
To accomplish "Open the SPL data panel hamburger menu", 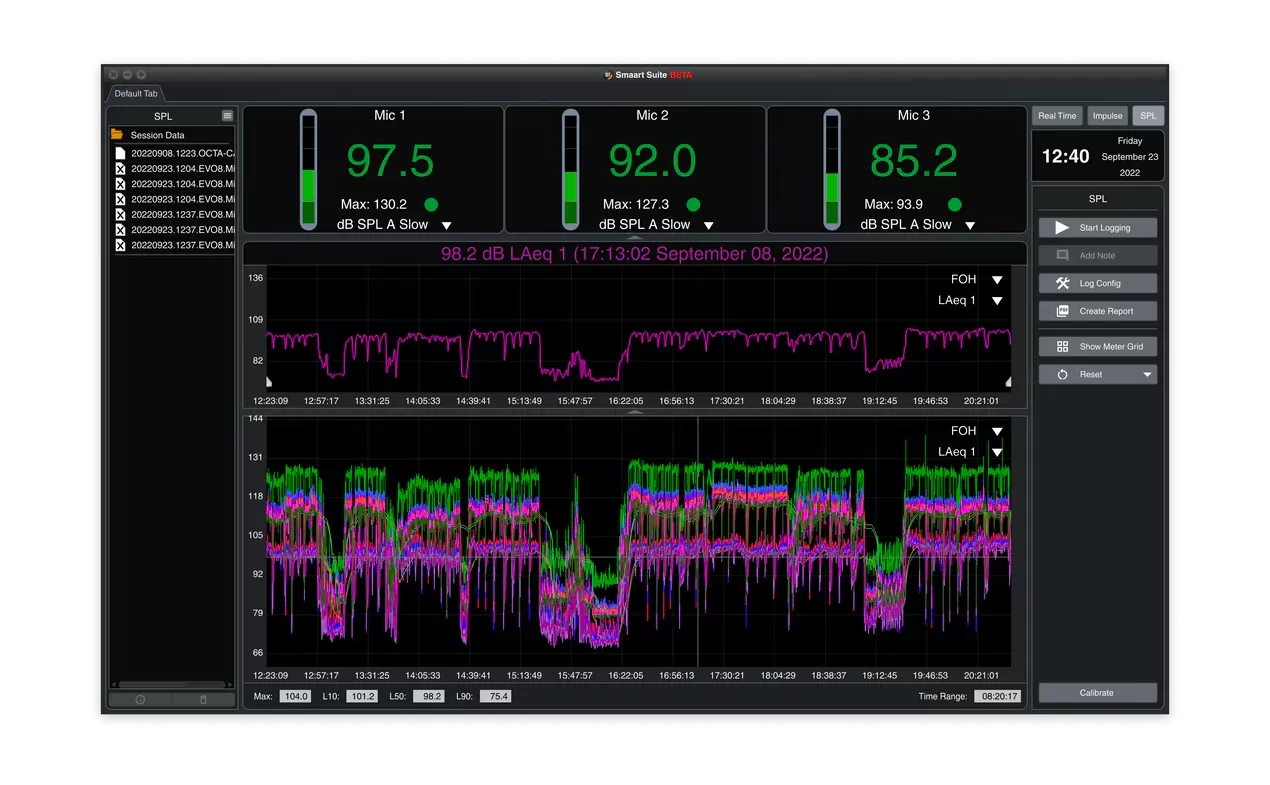I will pos(228,116).
